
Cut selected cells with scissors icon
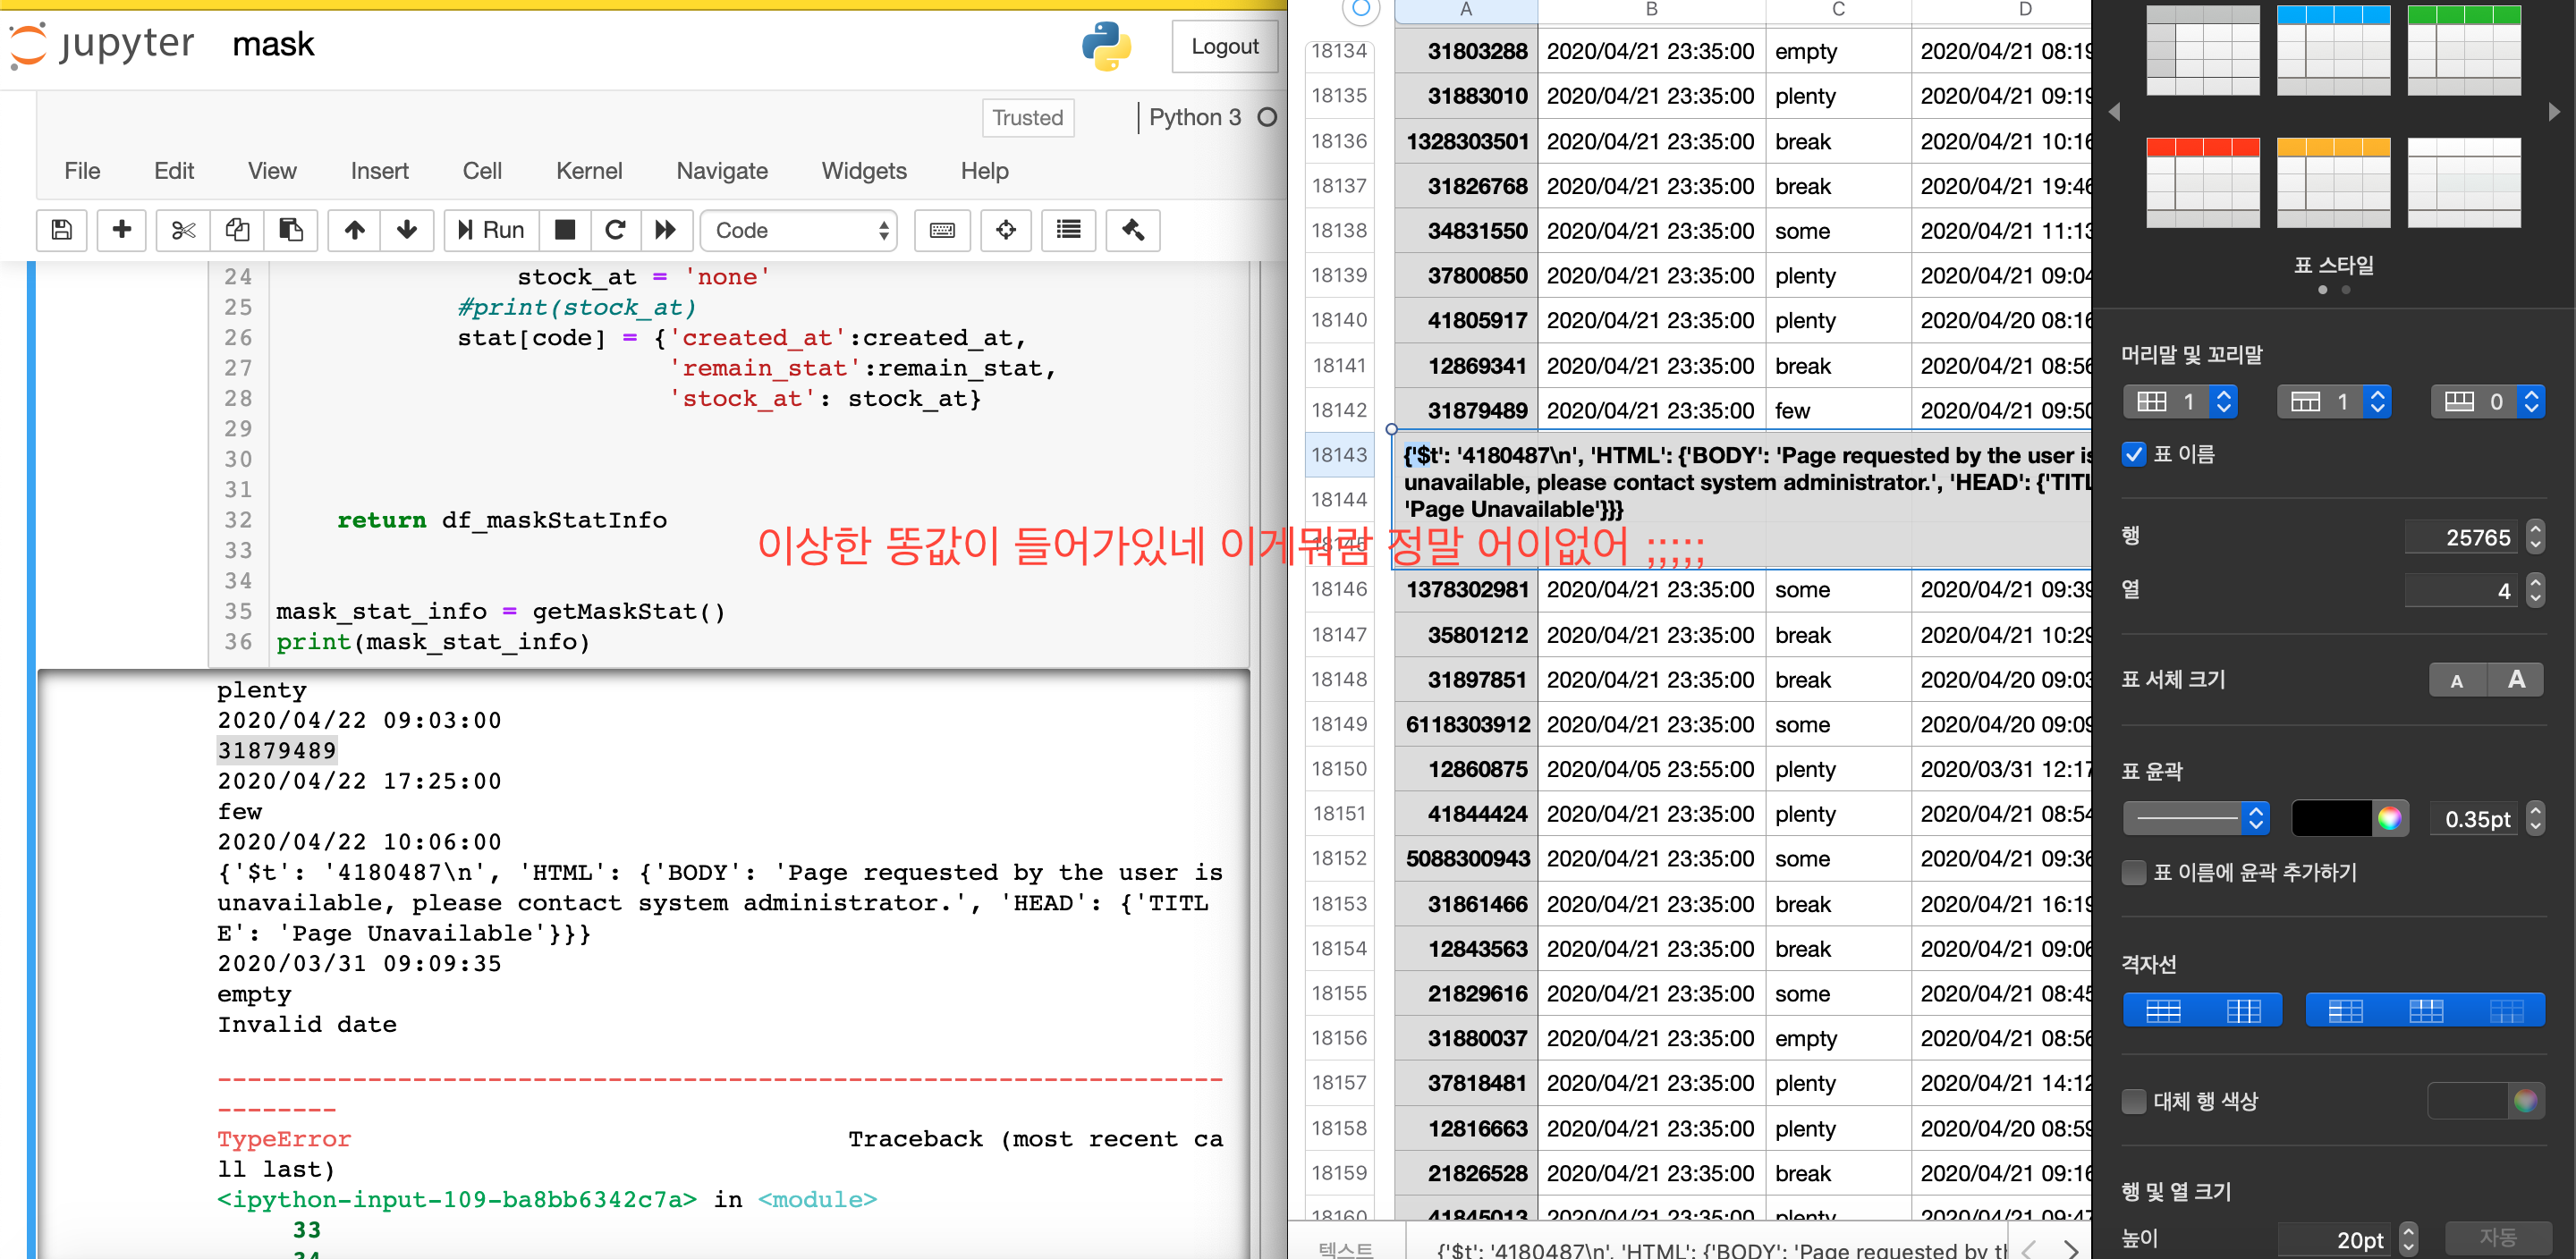pos(183,230)
